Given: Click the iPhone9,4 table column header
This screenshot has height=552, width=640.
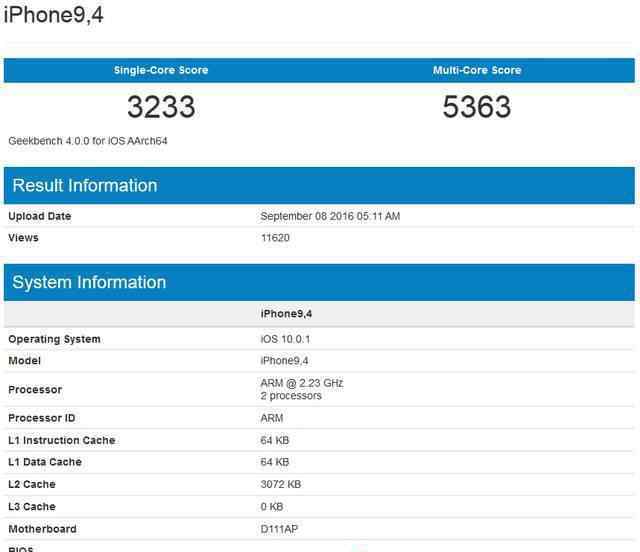Looking at the screenshot, I should pyautogui.click(x=286, y=314).
